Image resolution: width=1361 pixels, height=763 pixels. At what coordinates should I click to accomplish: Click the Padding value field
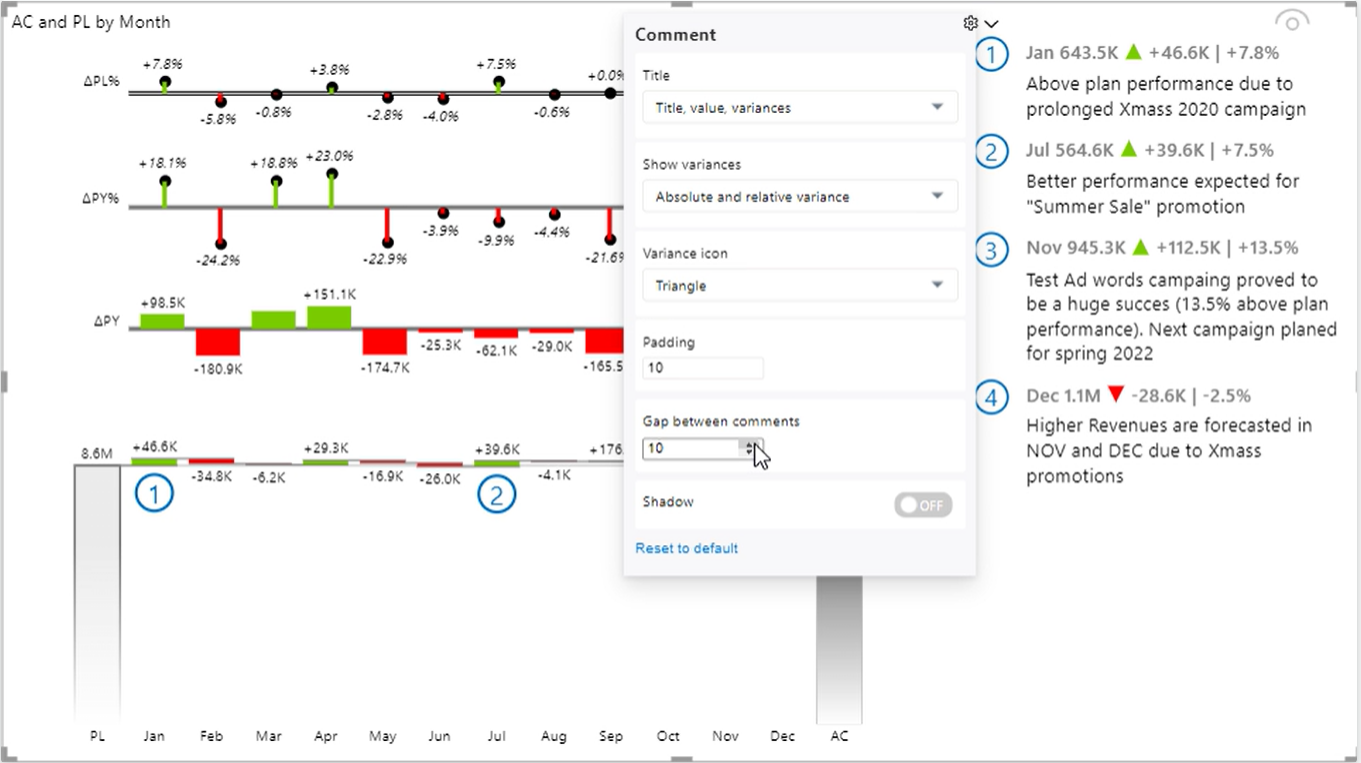702,368
